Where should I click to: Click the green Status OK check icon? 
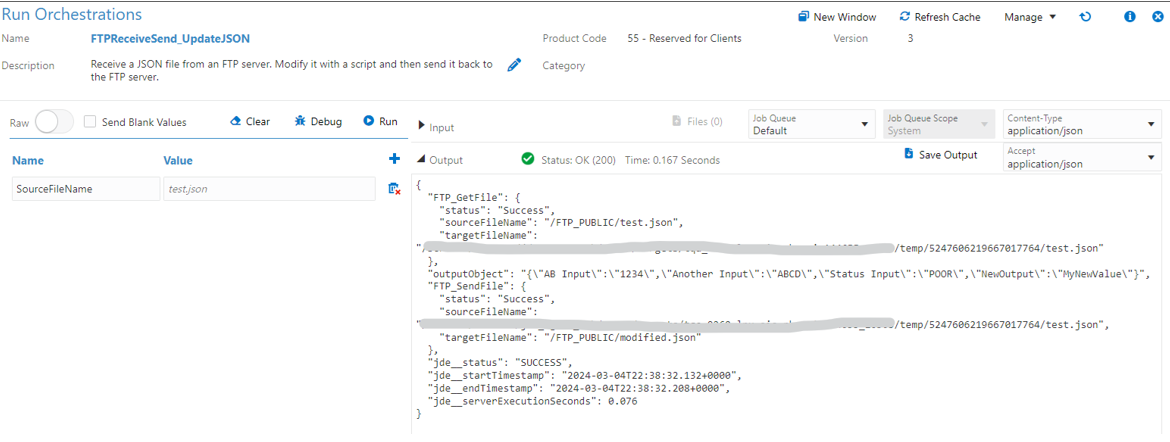528,159
